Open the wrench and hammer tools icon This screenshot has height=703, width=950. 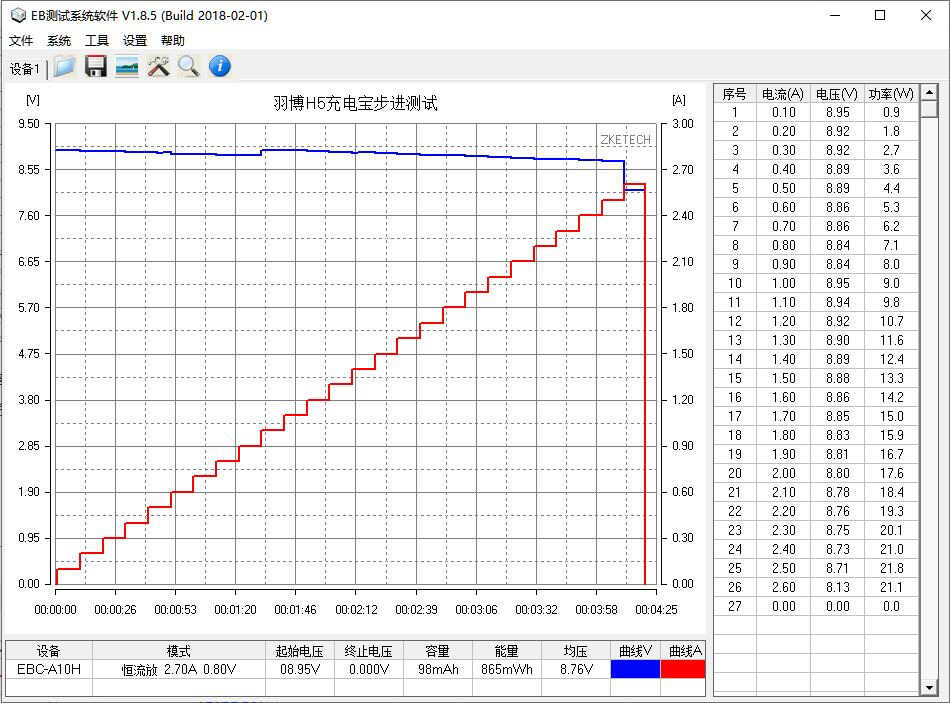158,66
